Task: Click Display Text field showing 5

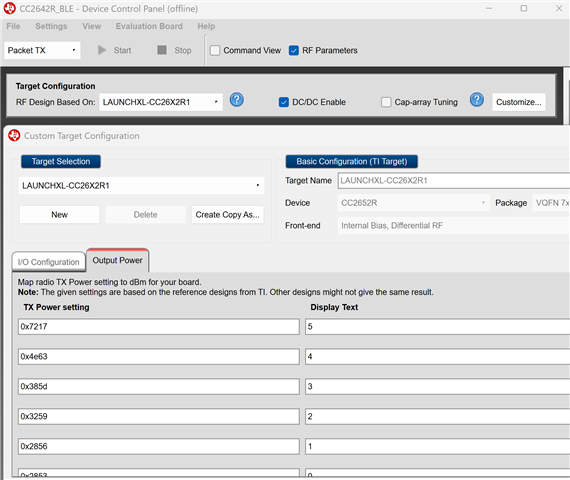Action: [438, 327]
